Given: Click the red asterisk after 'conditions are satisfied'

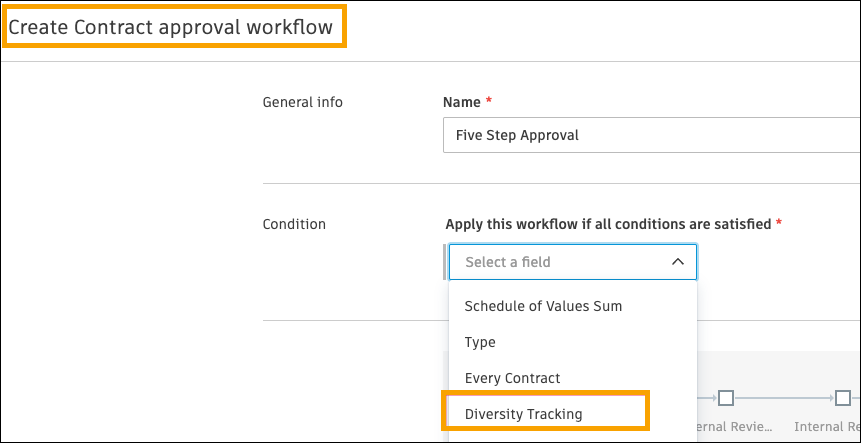Looking at the screenshot, I should (x=778, y=224).
